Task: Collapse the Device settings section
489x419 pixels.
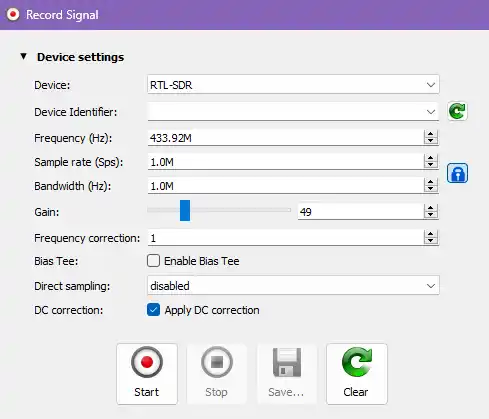Action: pos(23,56)
